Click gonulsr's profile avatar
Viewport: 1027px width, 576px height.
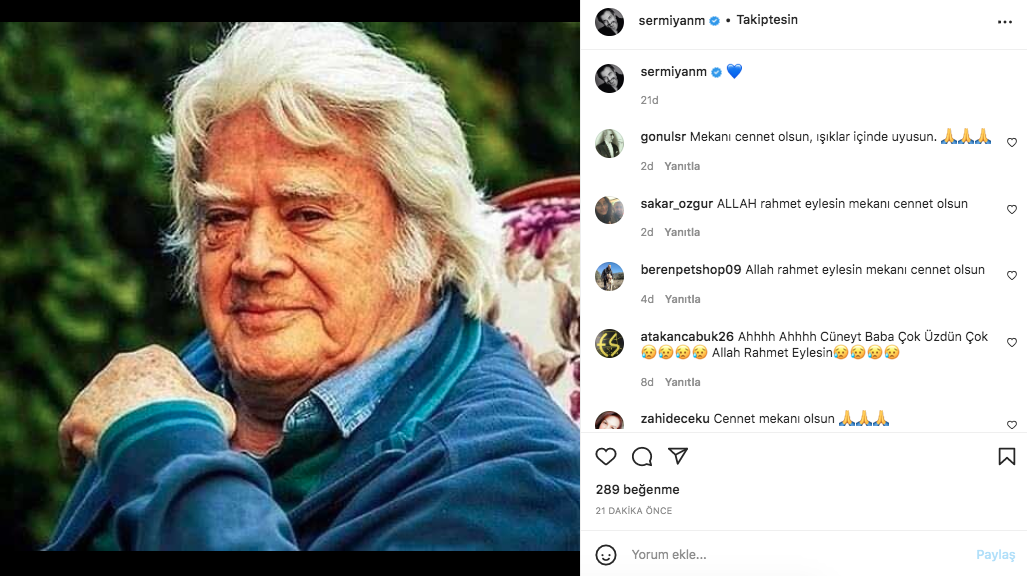pos(609,143)
